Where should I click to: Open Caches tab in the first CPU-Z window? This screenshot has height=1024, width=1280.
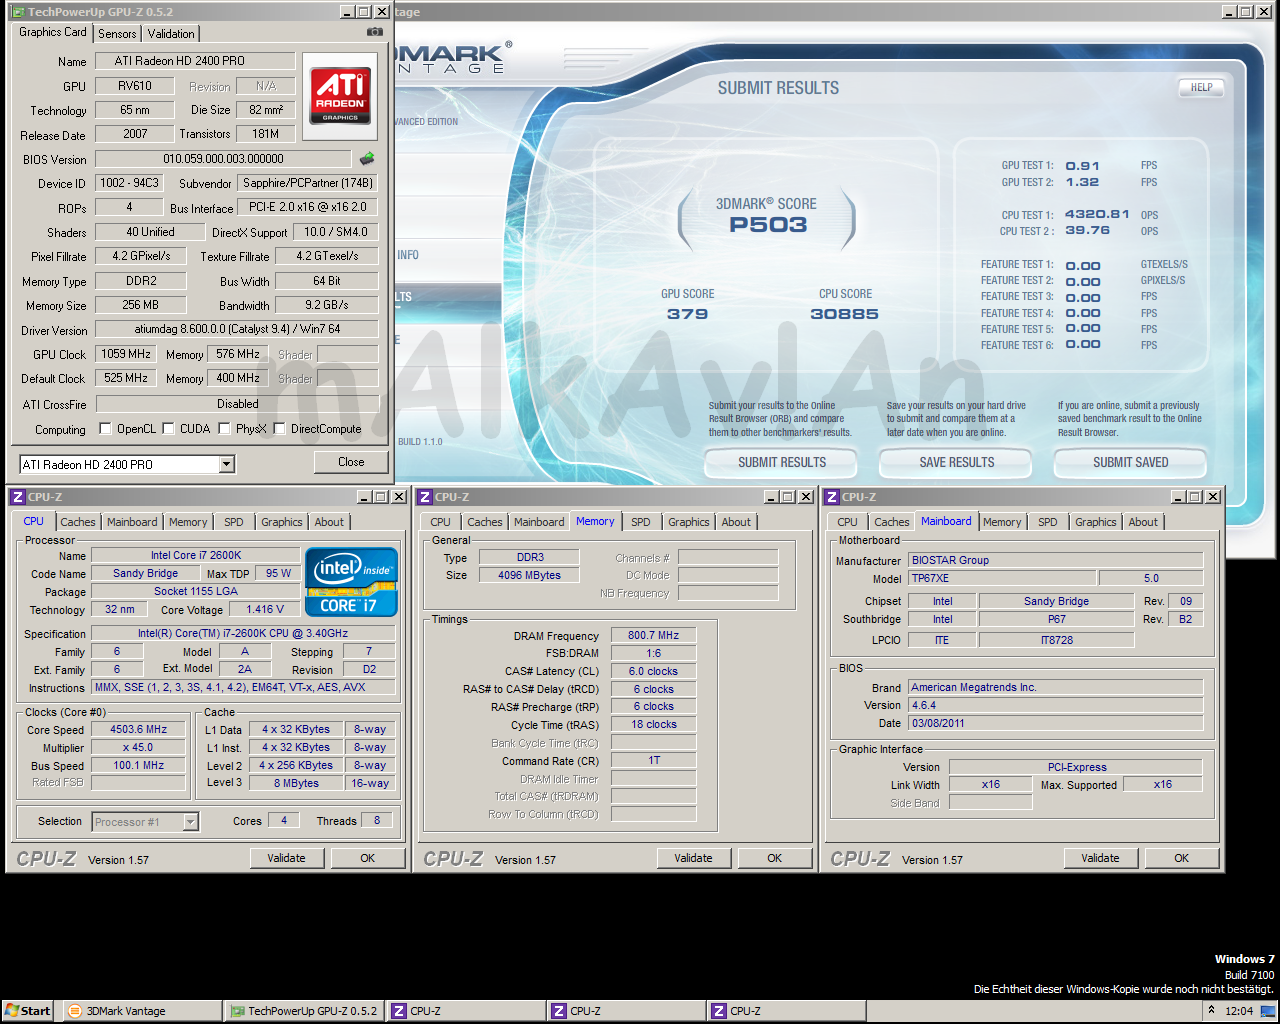pos(78,522)
